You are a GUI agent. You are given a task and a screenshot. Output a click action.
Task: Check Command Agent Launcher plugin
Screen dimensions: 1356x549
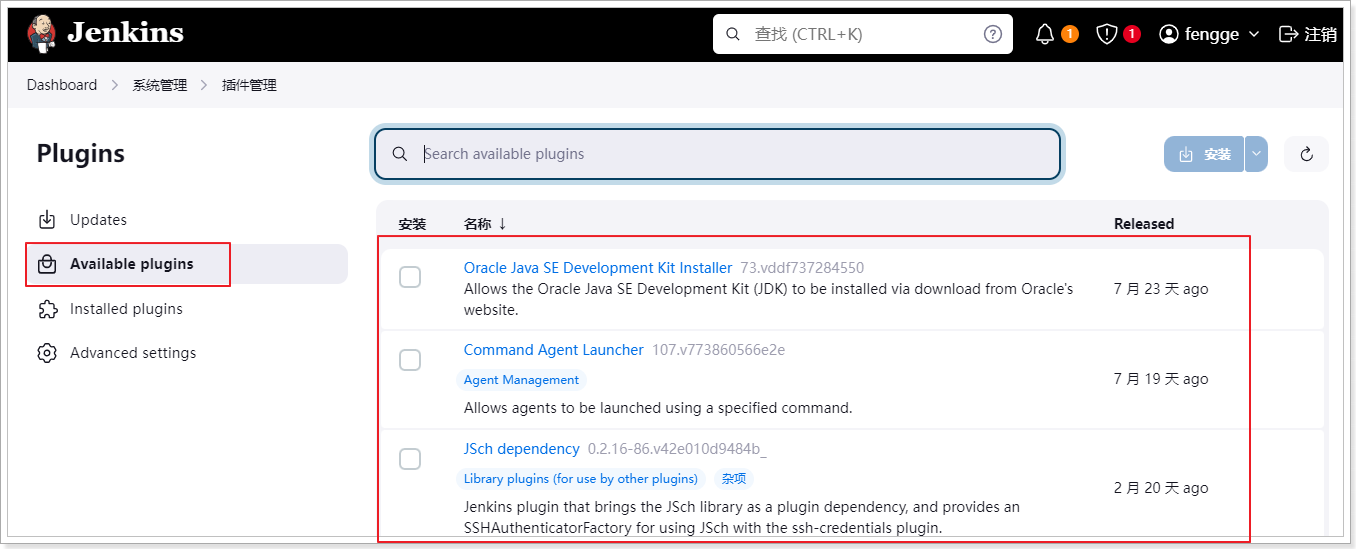point(410,359)
